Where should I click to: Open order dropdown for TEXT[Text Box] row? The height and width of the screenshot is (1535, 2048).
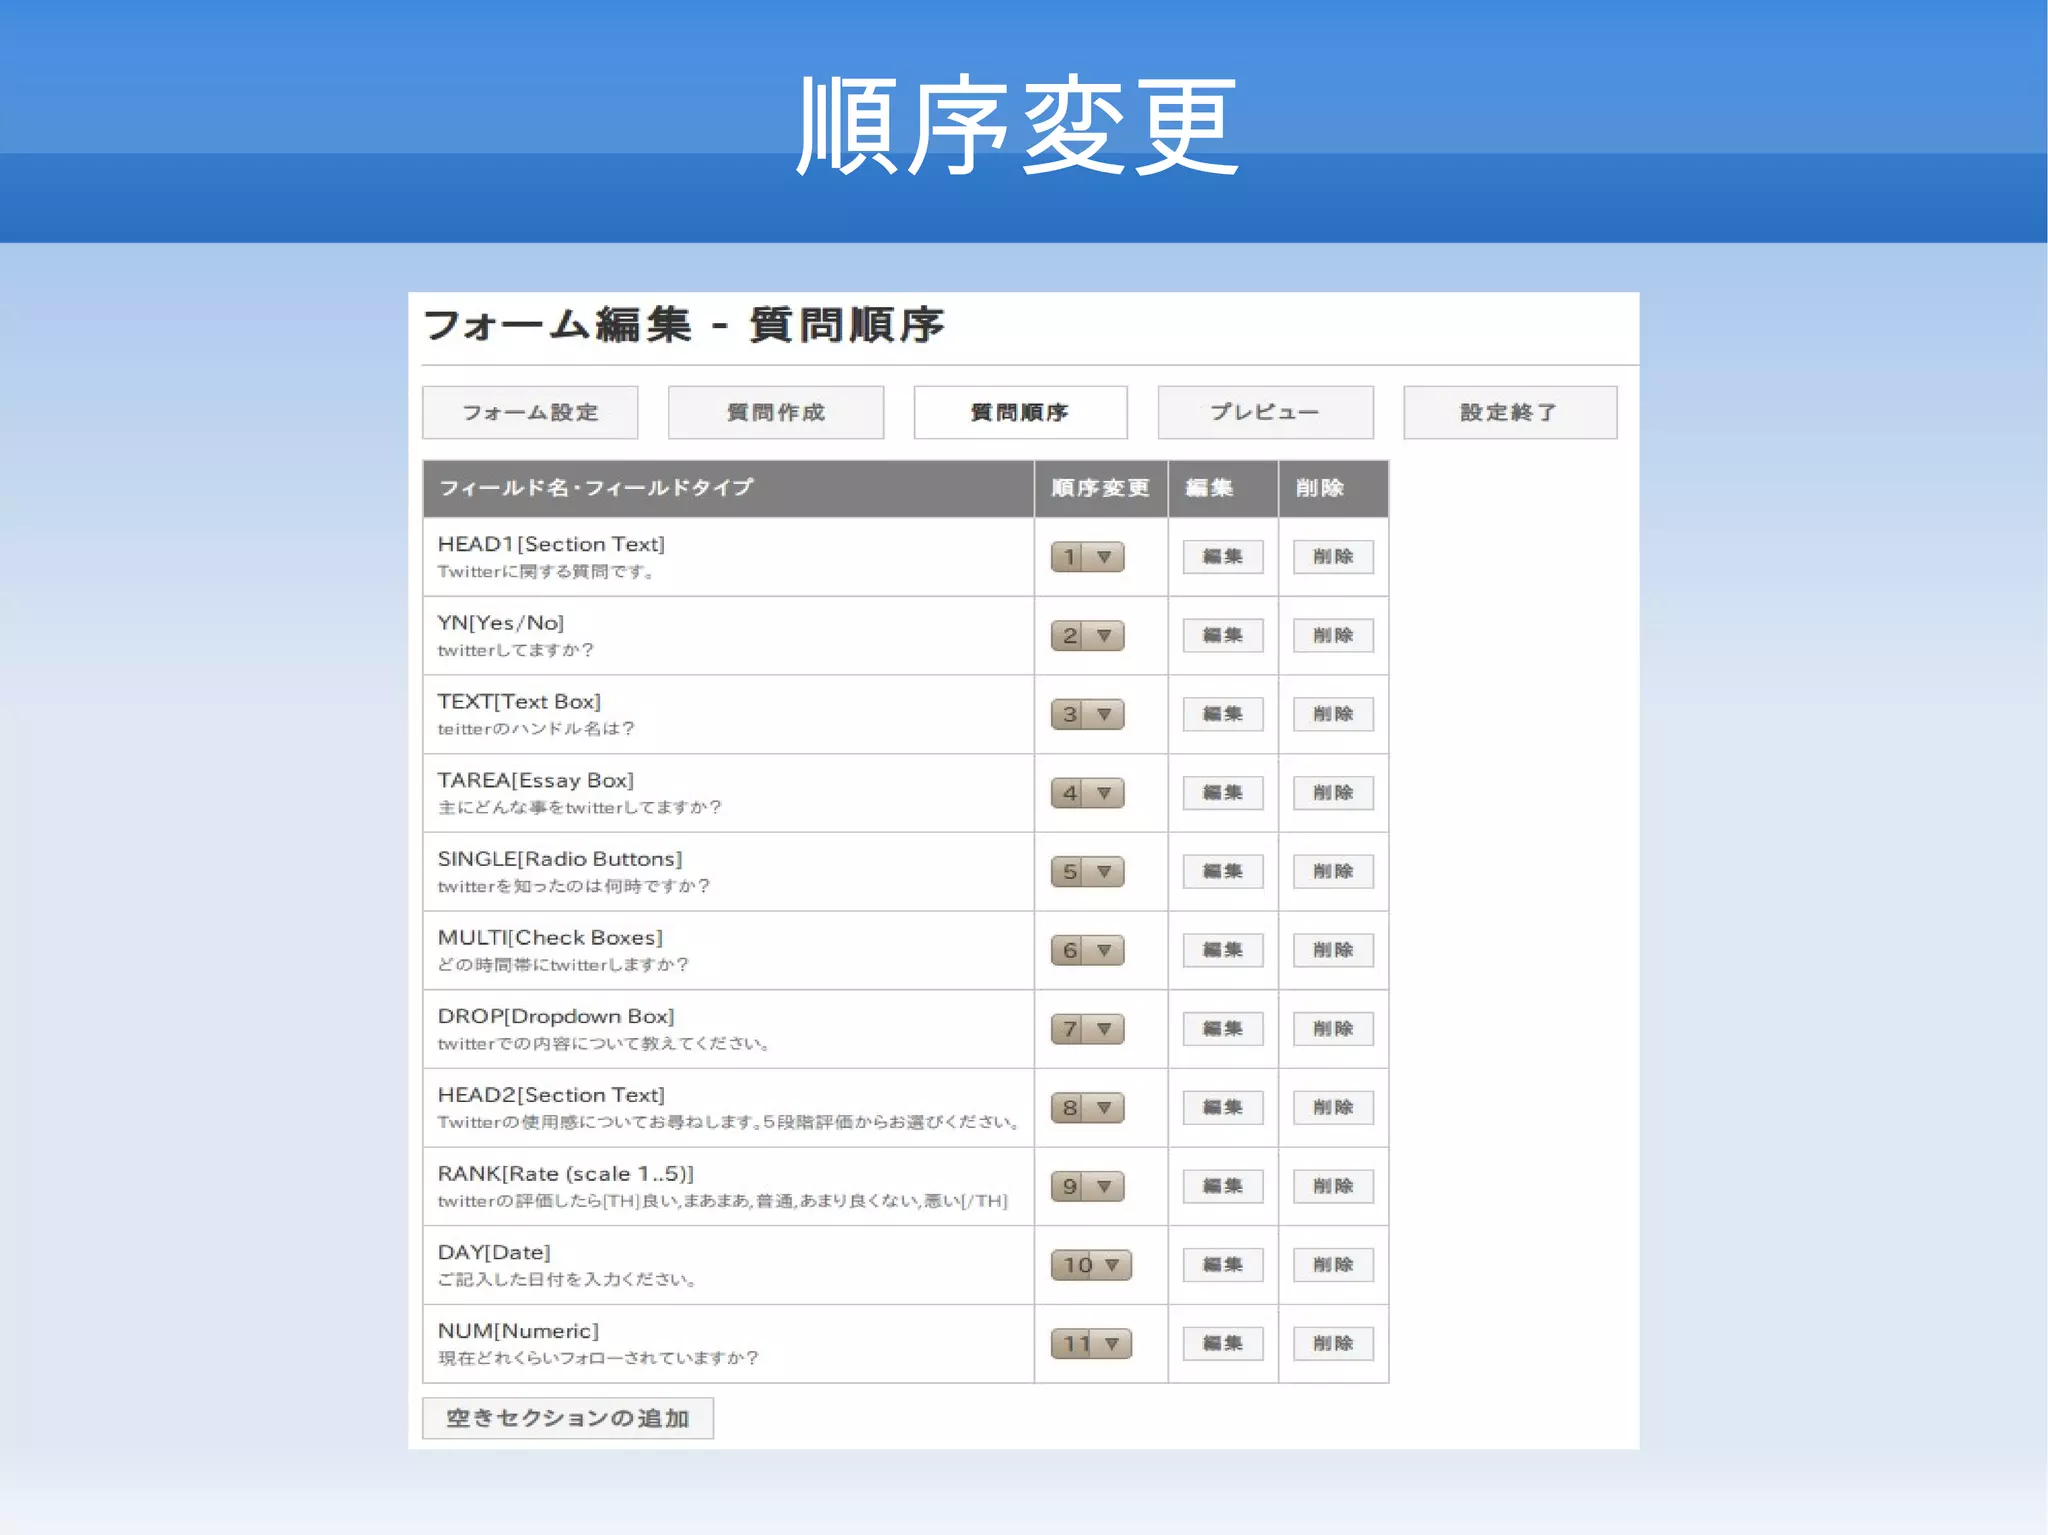(1087, 714)
